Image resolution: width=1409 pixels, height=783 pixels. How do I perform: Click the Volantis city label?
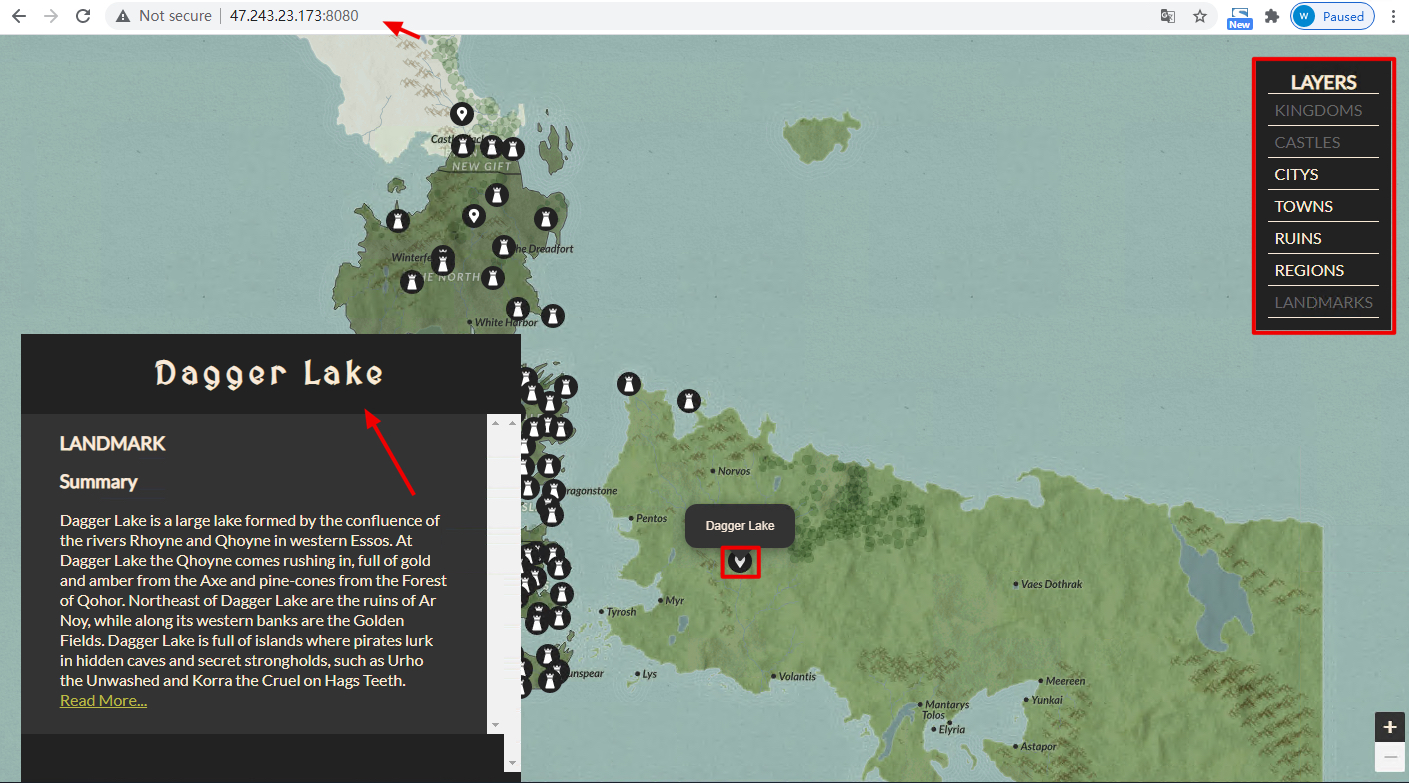(797, 677)
